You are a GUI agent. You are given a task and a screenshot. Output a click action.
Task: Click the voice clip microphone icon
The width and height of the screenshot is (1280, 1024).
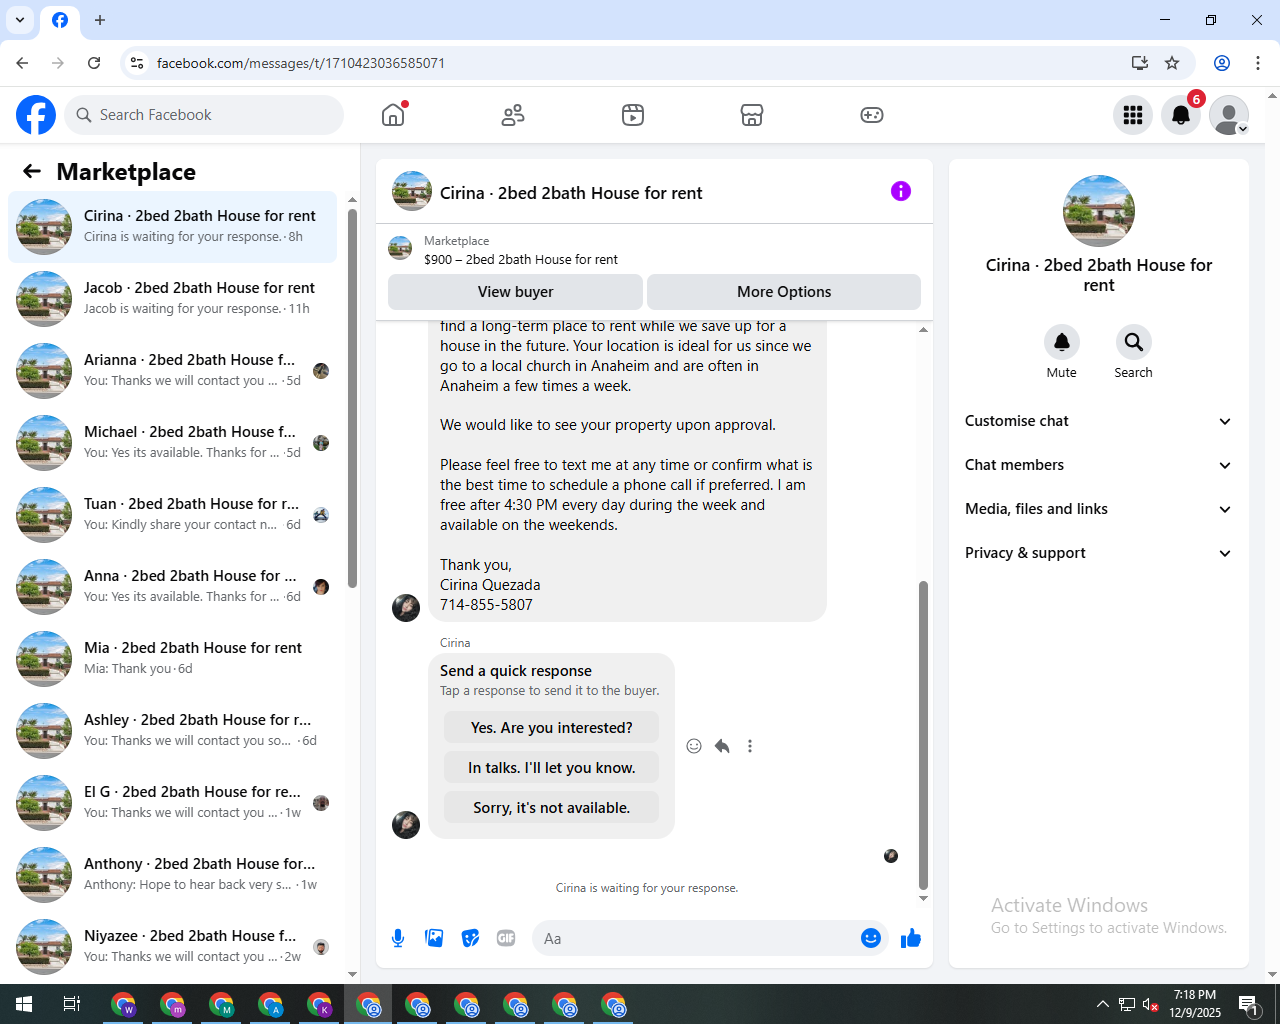398,938
